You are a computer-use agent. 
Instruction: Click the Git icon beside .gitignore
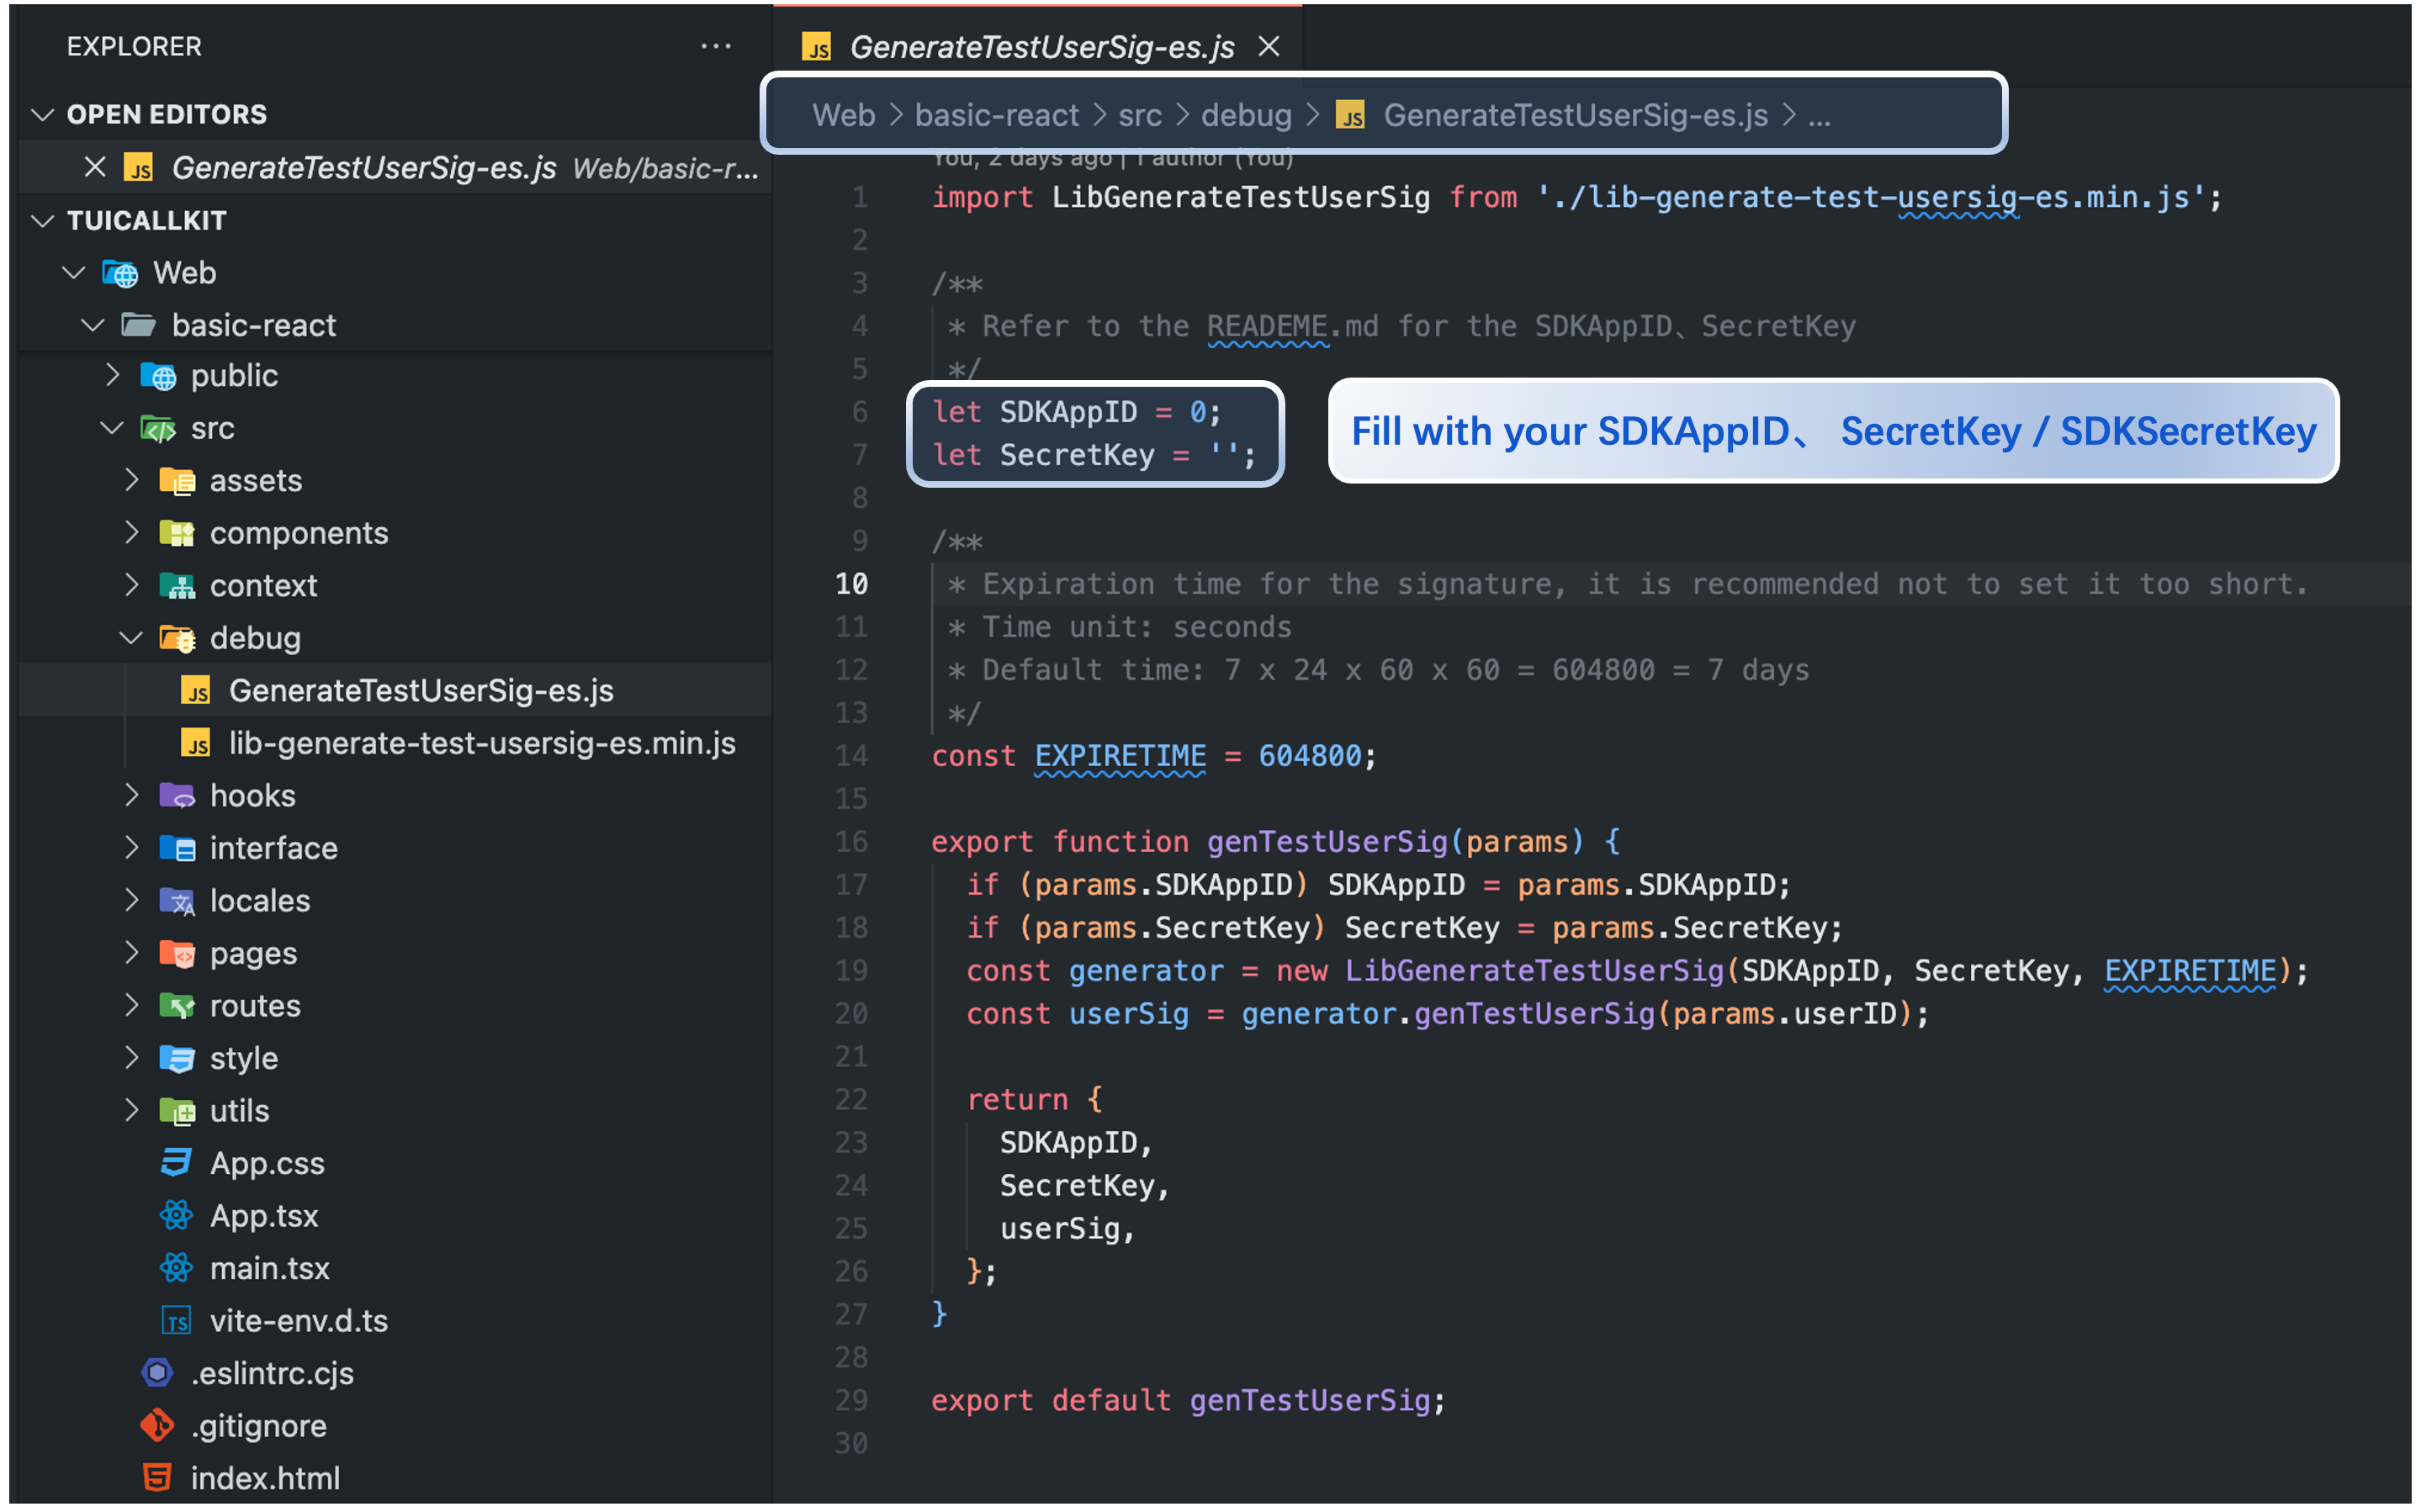[x=157, y=1425]
